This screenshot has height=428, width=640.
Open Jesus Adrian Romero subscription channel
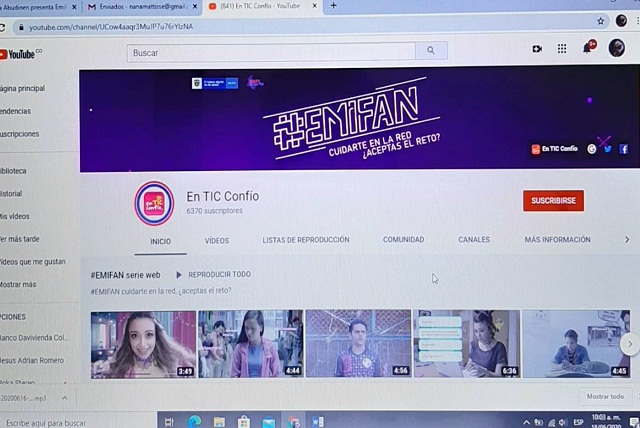tap(32, 360)
